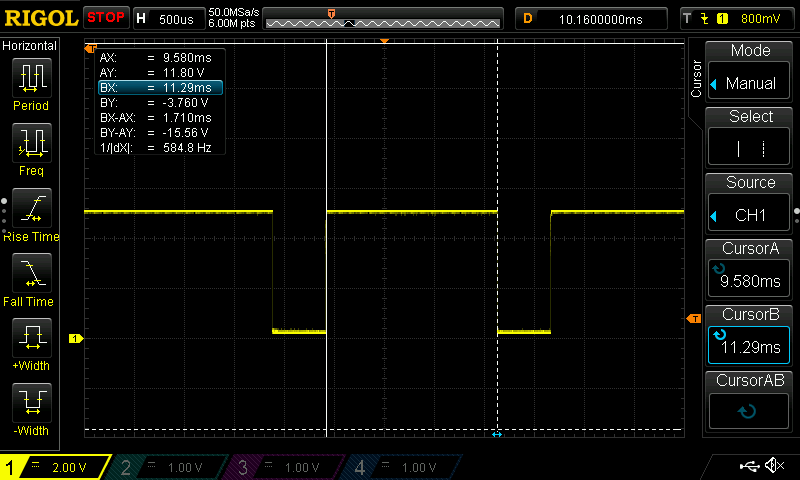Viewport: 800px width, 480px height.
Task: Click the red STOP status button
Action: [106, 18]
